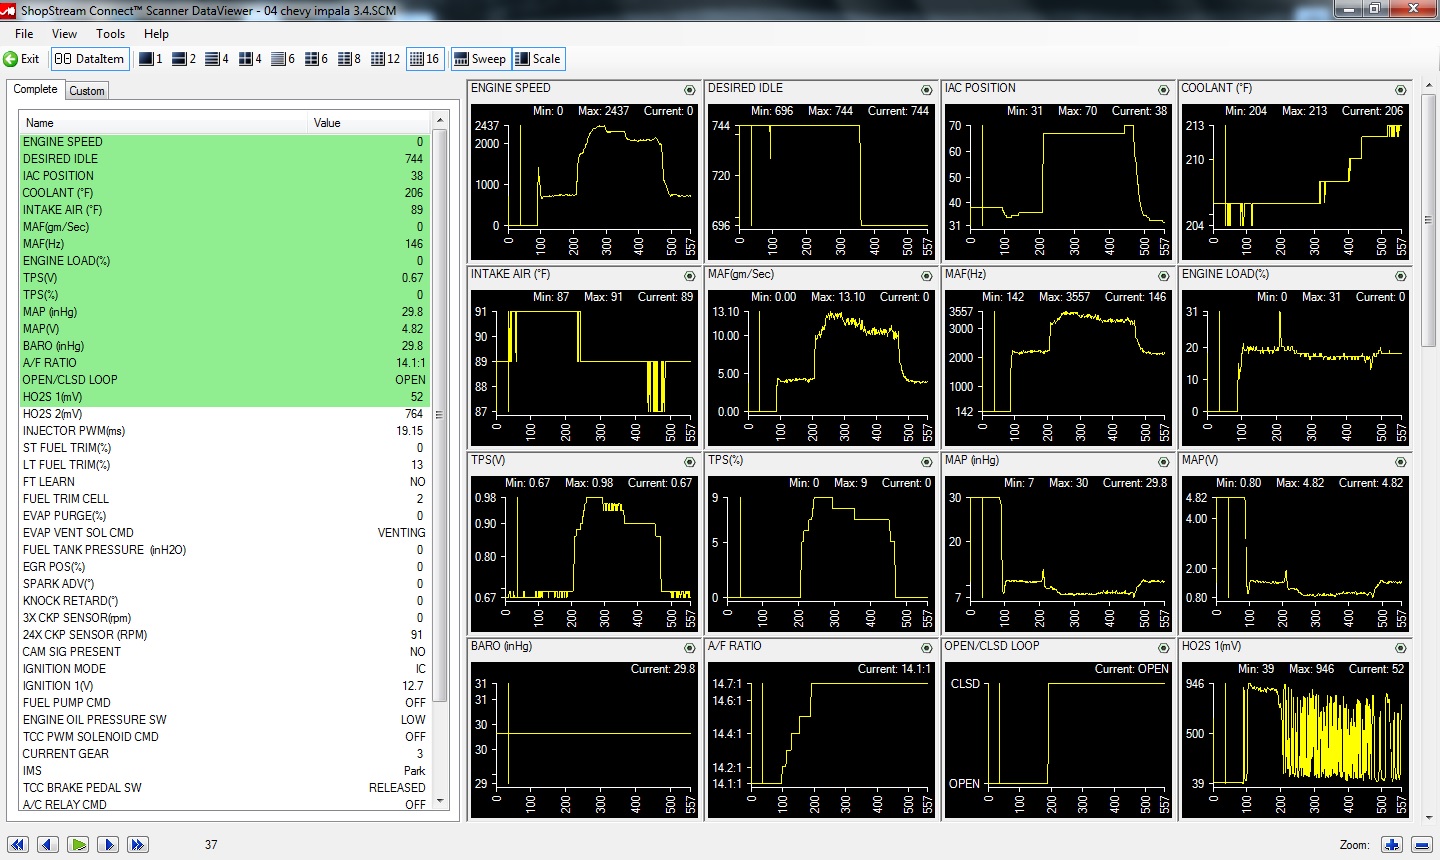Toggle the A/F RATIO graph marker button

[926, 648]
